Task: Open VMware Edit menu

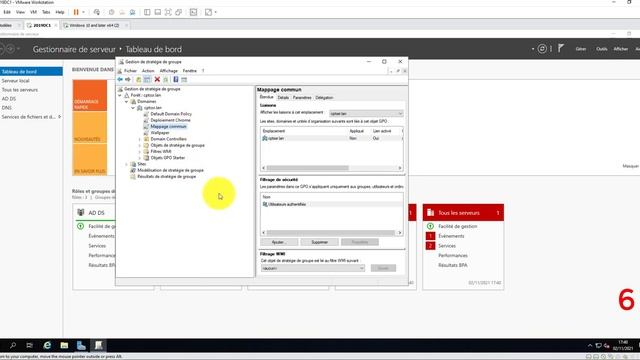Action: (7, 12)
